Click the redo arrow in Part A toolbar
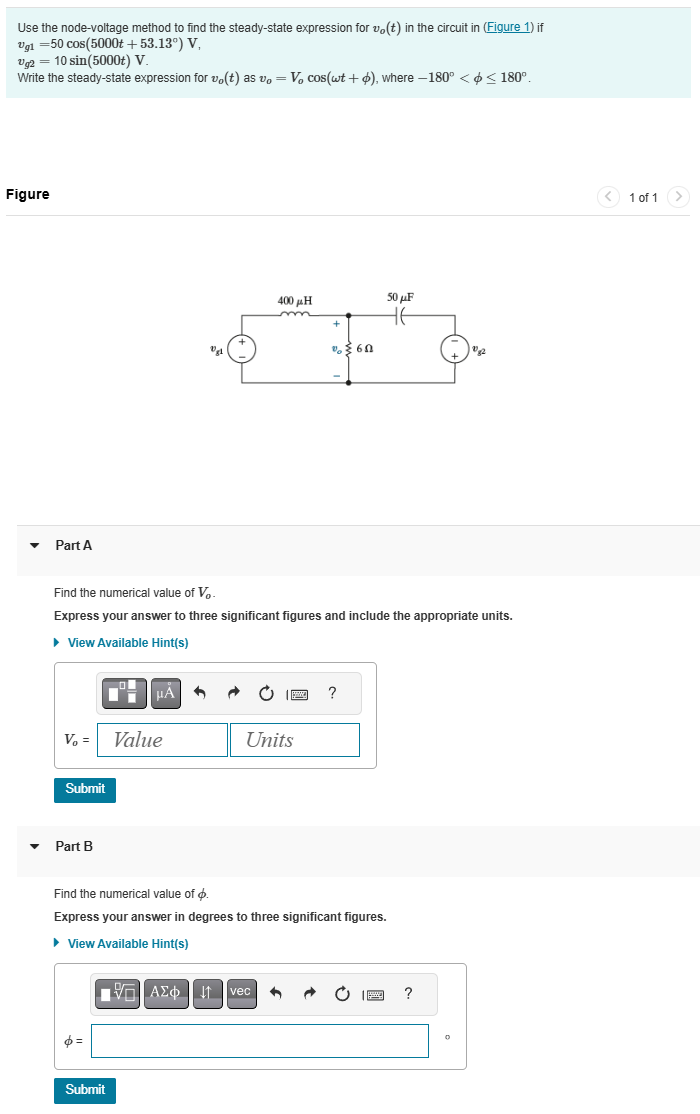This screenshot has width=700, height=1114. click(x=233, y=692)
